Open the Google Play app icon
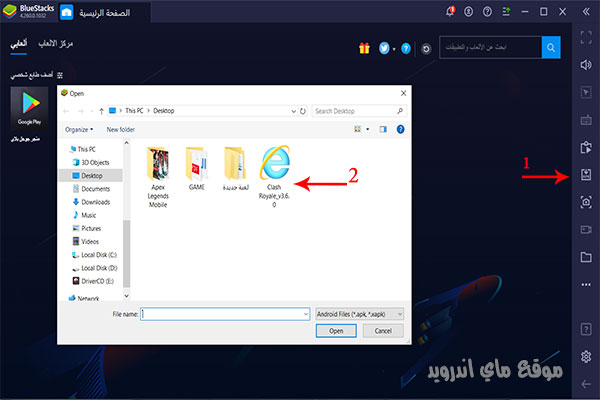 tap(29, 109)
